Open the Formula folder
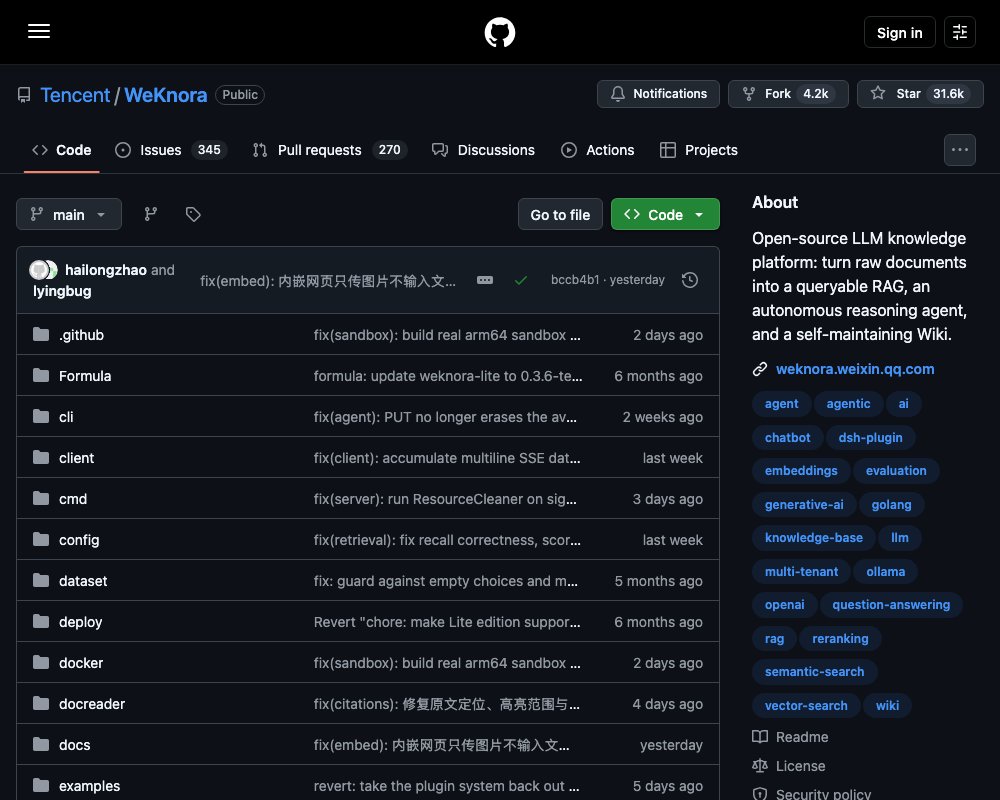Image resolution: width=1000 pixels, height=800 pixels. 85,376
